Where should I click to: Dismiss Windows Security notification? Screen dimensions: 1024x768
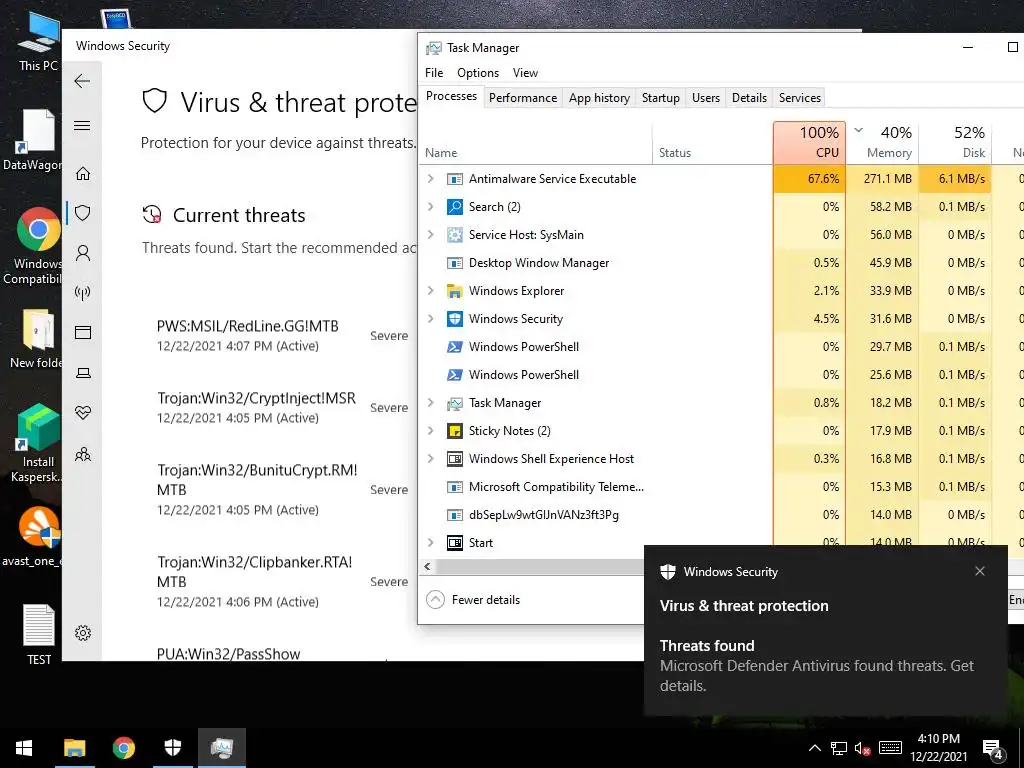click(x=980, y=571)
